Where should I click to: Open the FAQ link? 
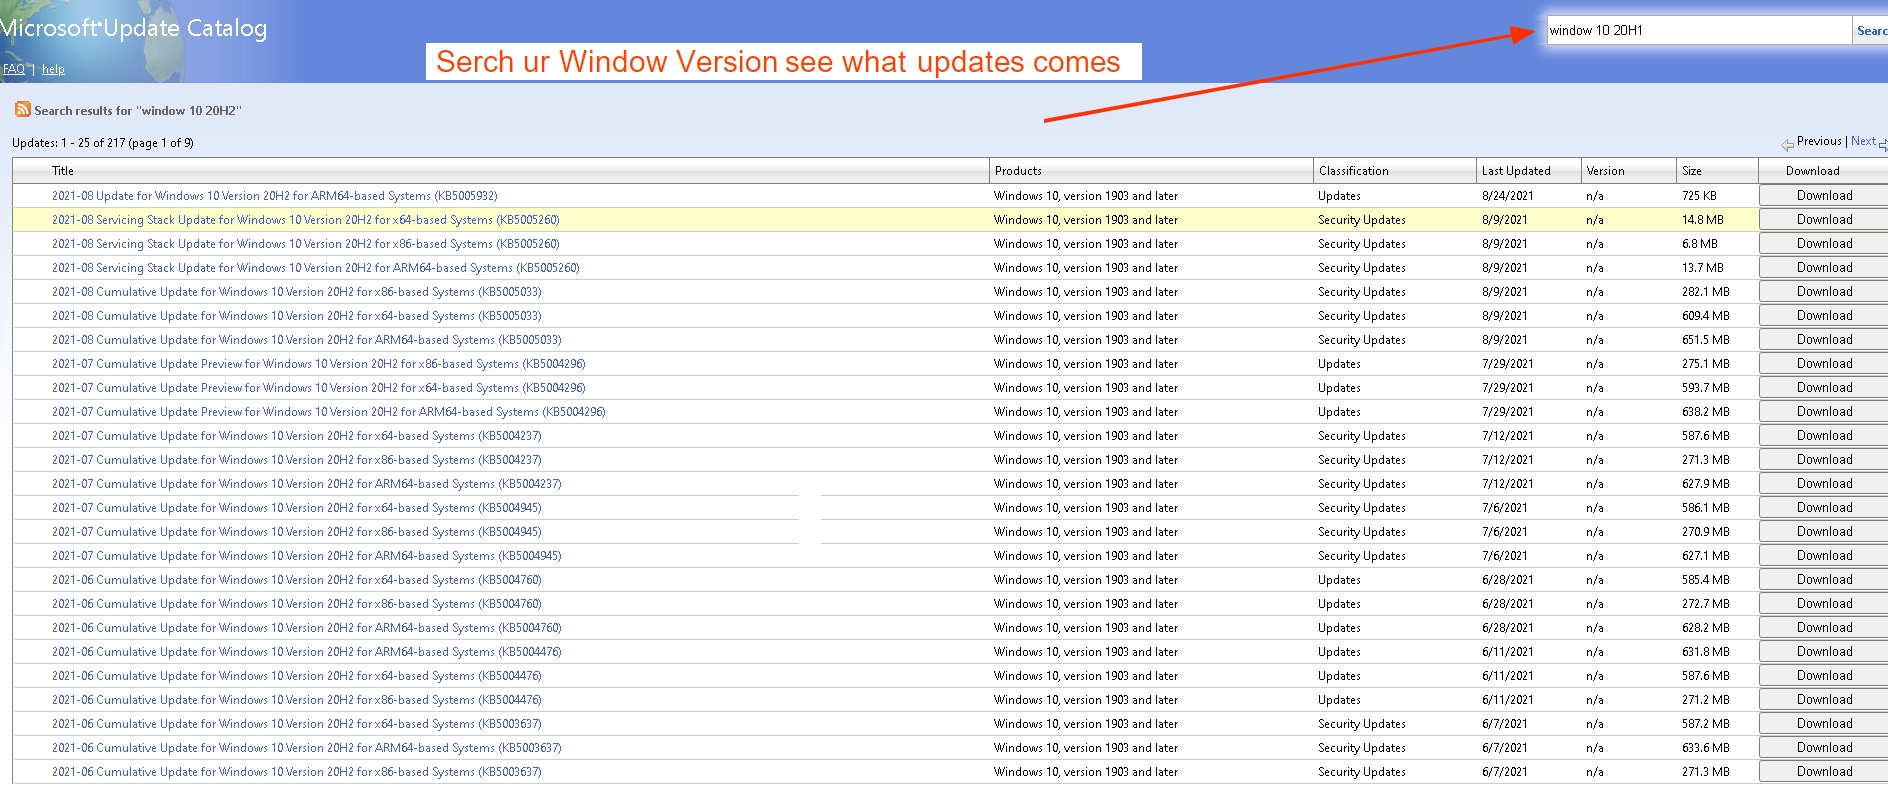coord(13,69)
